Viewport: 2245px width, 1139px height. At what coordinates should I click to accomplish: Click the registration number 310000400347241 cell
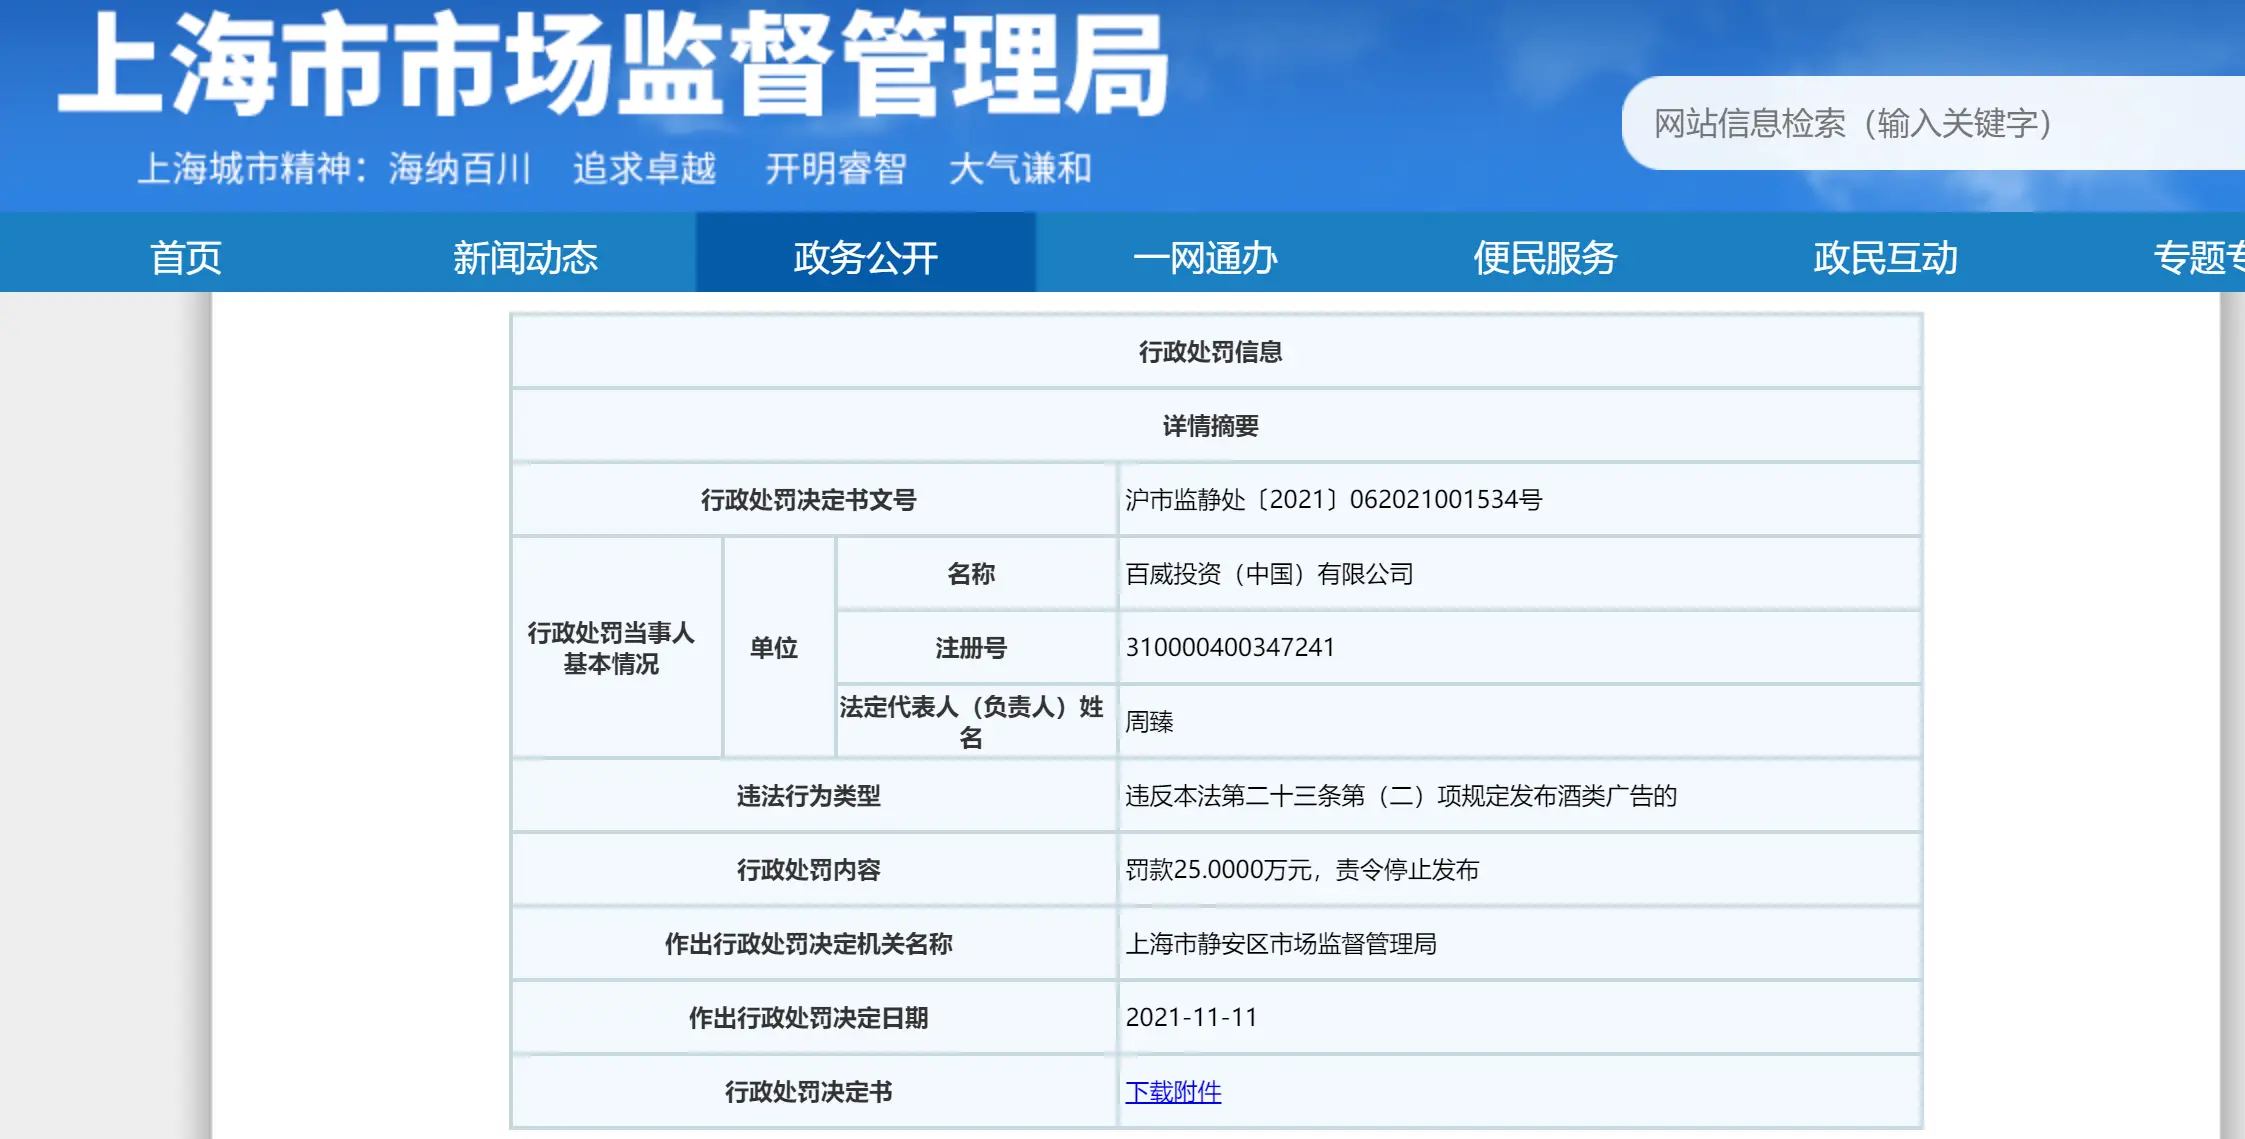[1230, 647]
